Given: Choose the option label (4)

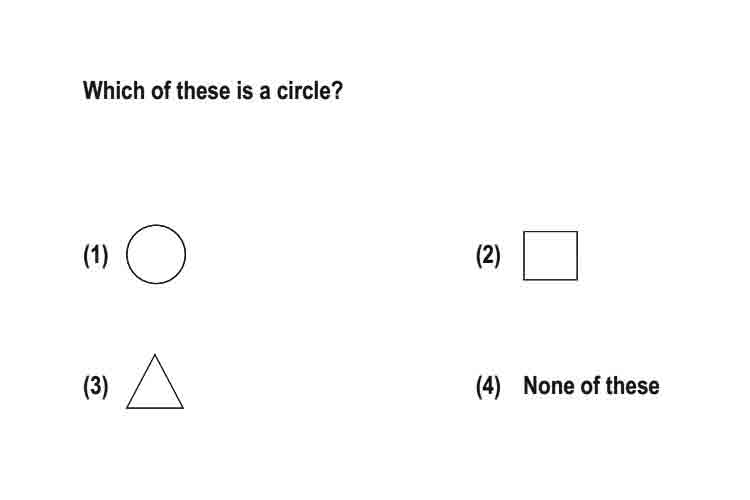Looking at the screenshot, I should 488,386.
